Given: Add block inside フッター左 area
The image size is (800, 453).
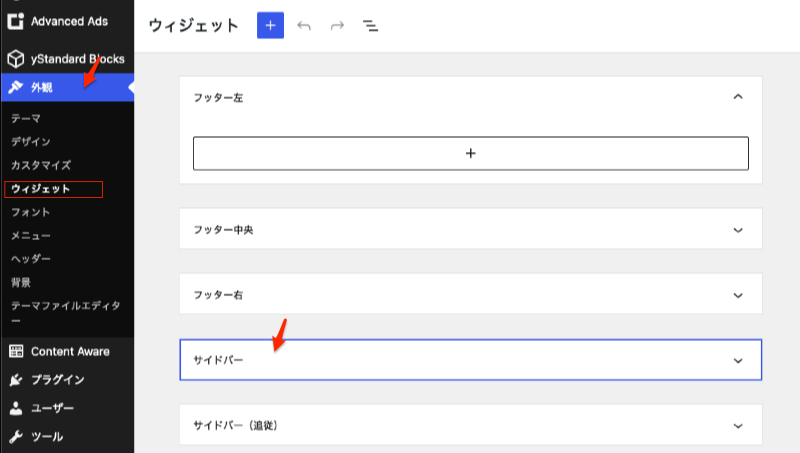Looking at the screenshot, I should 470,153.
